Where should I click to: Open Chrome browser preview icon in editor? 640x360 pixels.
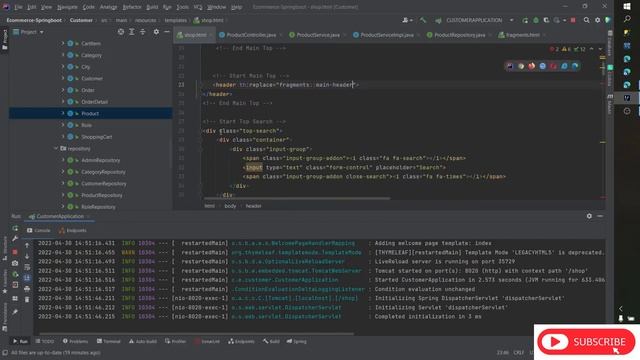point(521,66)
